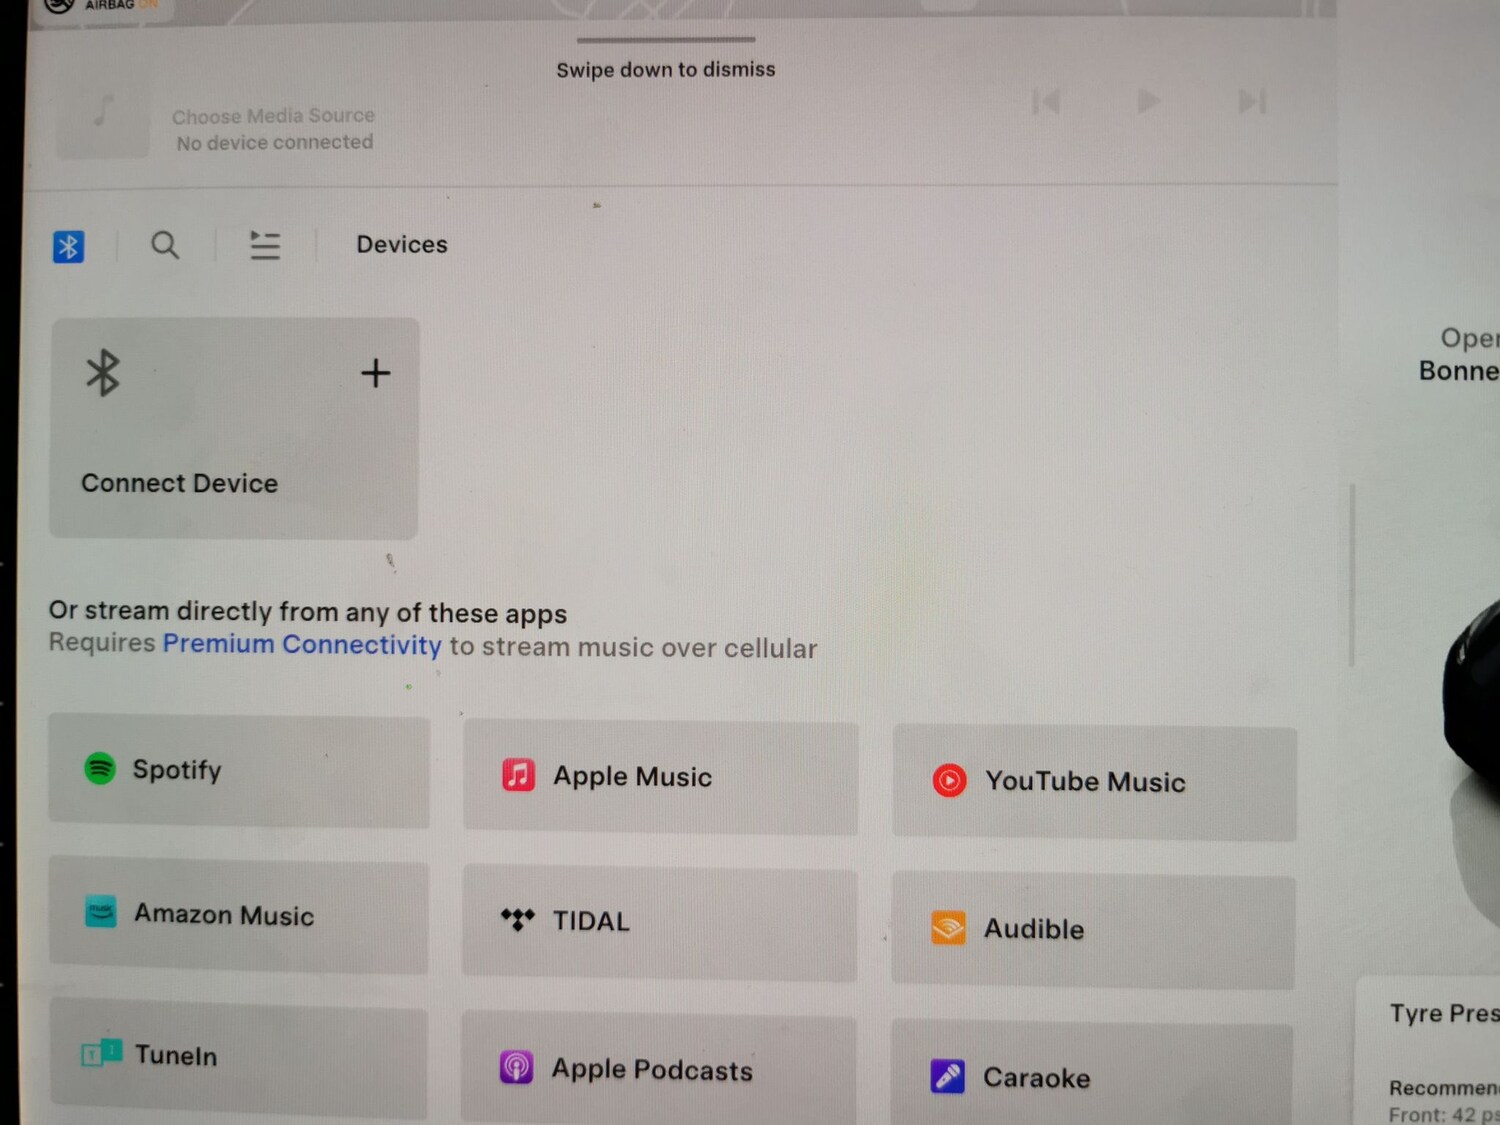Launch Amazon Music

point(239,917)
